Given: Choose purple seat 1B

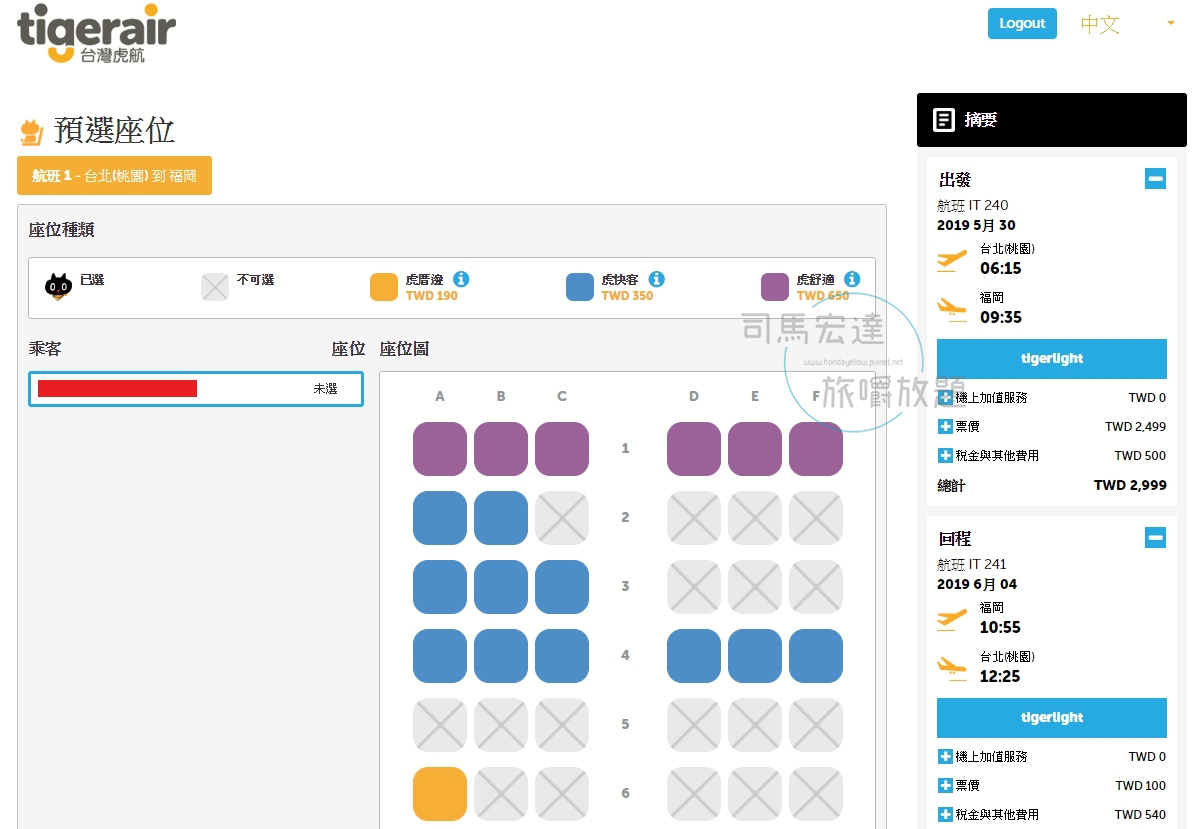Looking at the screenshot, I should point(501,449).
